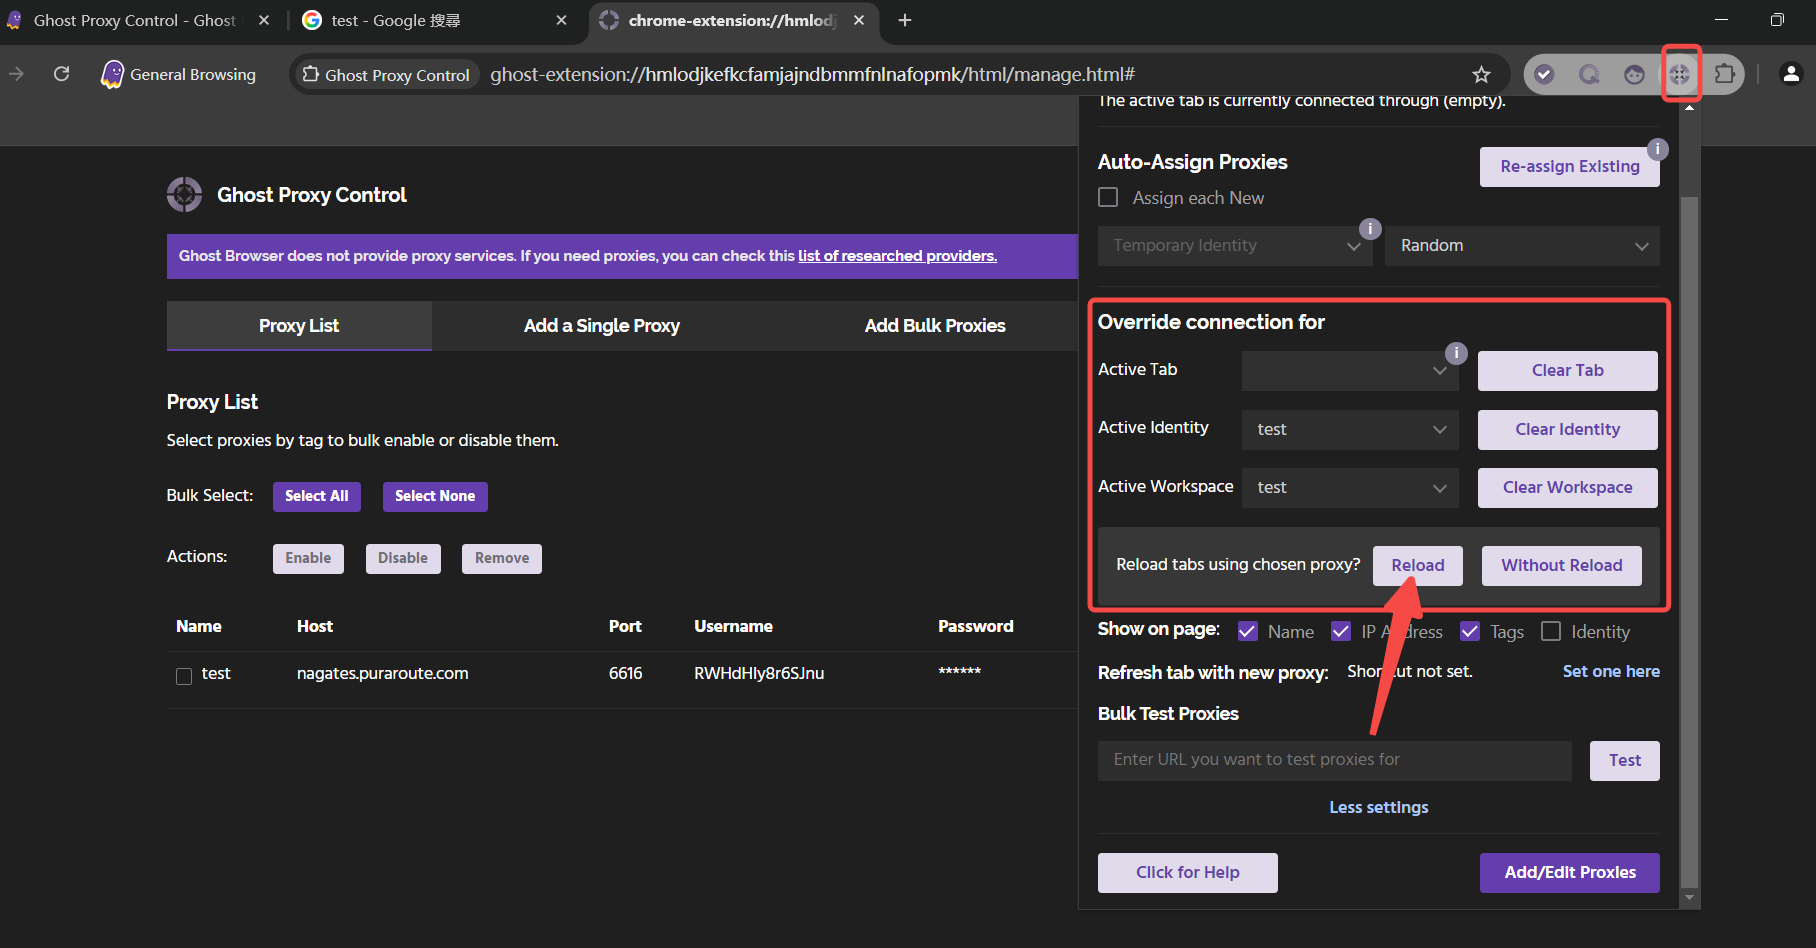Uncheck IP Address in Show on page

click(x=1341, y=631)
